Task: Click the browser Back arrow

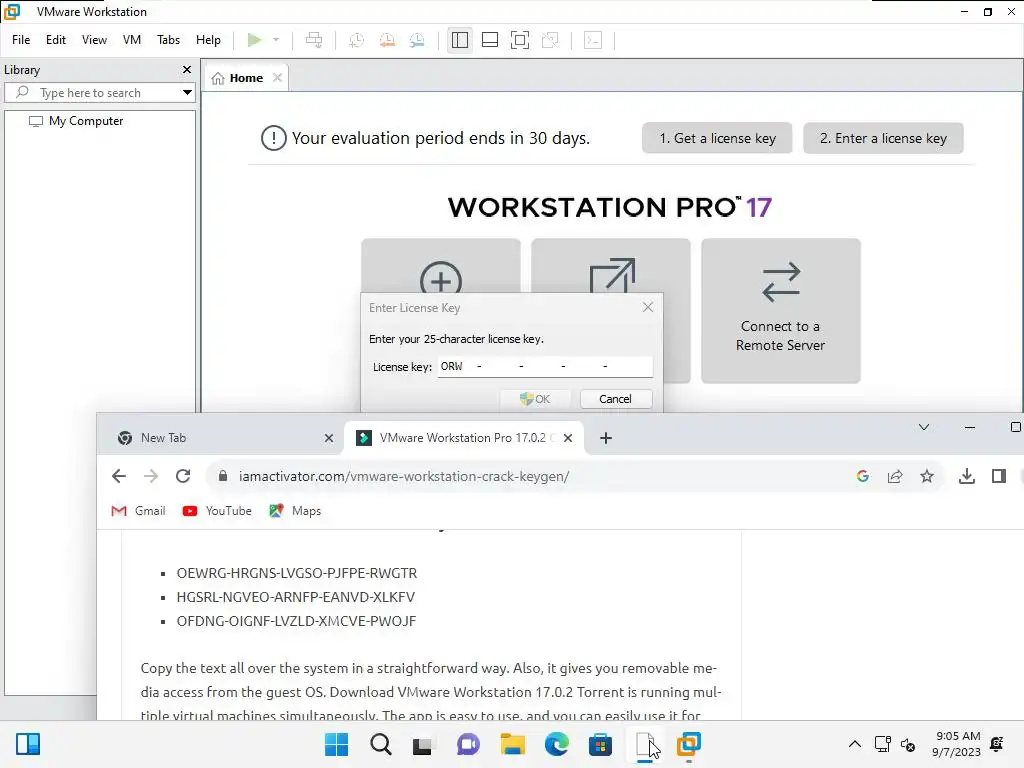Action: pyautogui.click(x=119, y=476)
